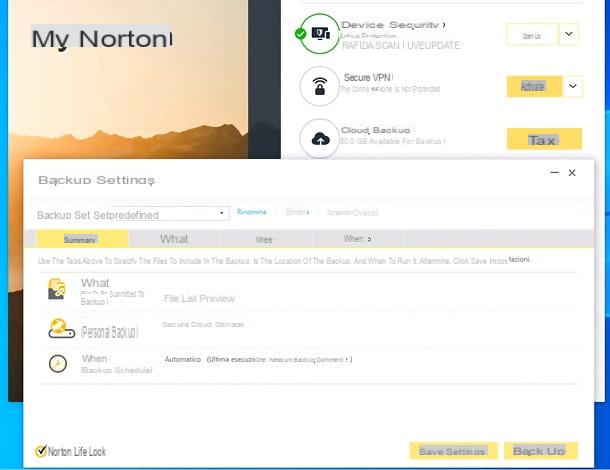Screen dimensions: 610x470
Task: Click the Personal Backup label
Action: tap(109, 332)
